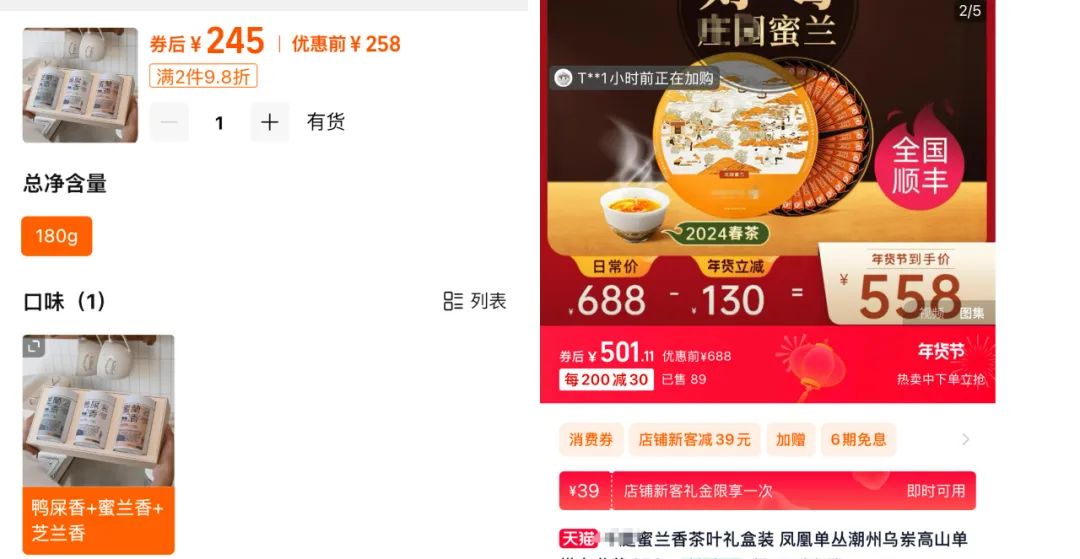
Task: Expand the flavor image enlarge icon
Action: pyautogui.click(x=33, y=346)
